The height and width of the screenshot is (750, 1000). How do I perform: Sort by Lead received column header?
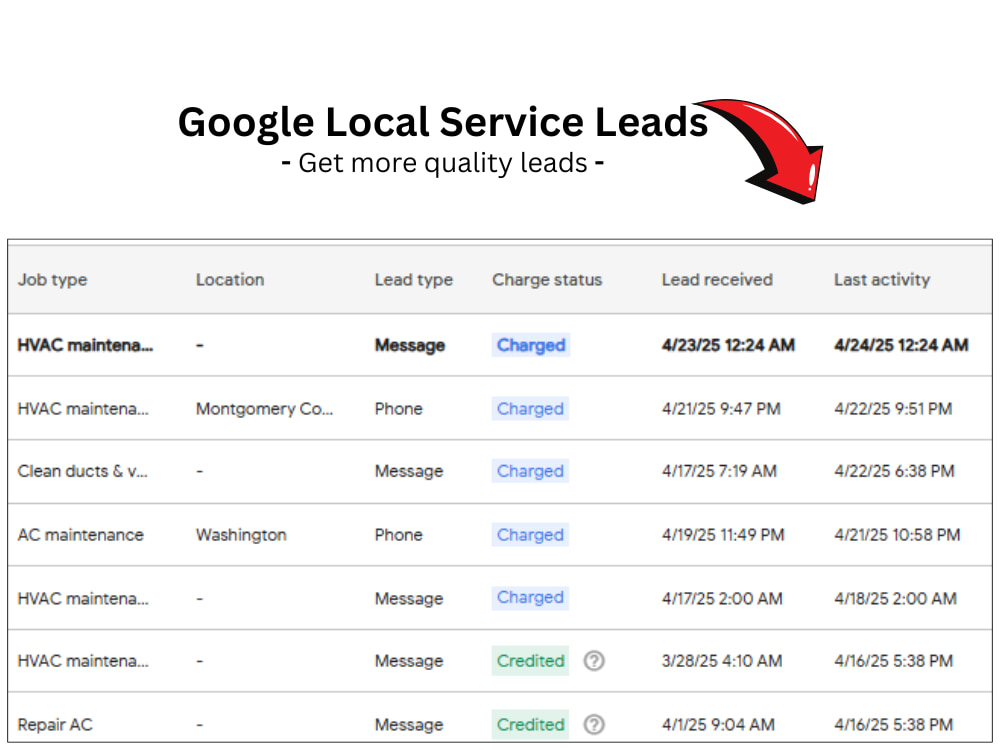[x=717, y=279]
